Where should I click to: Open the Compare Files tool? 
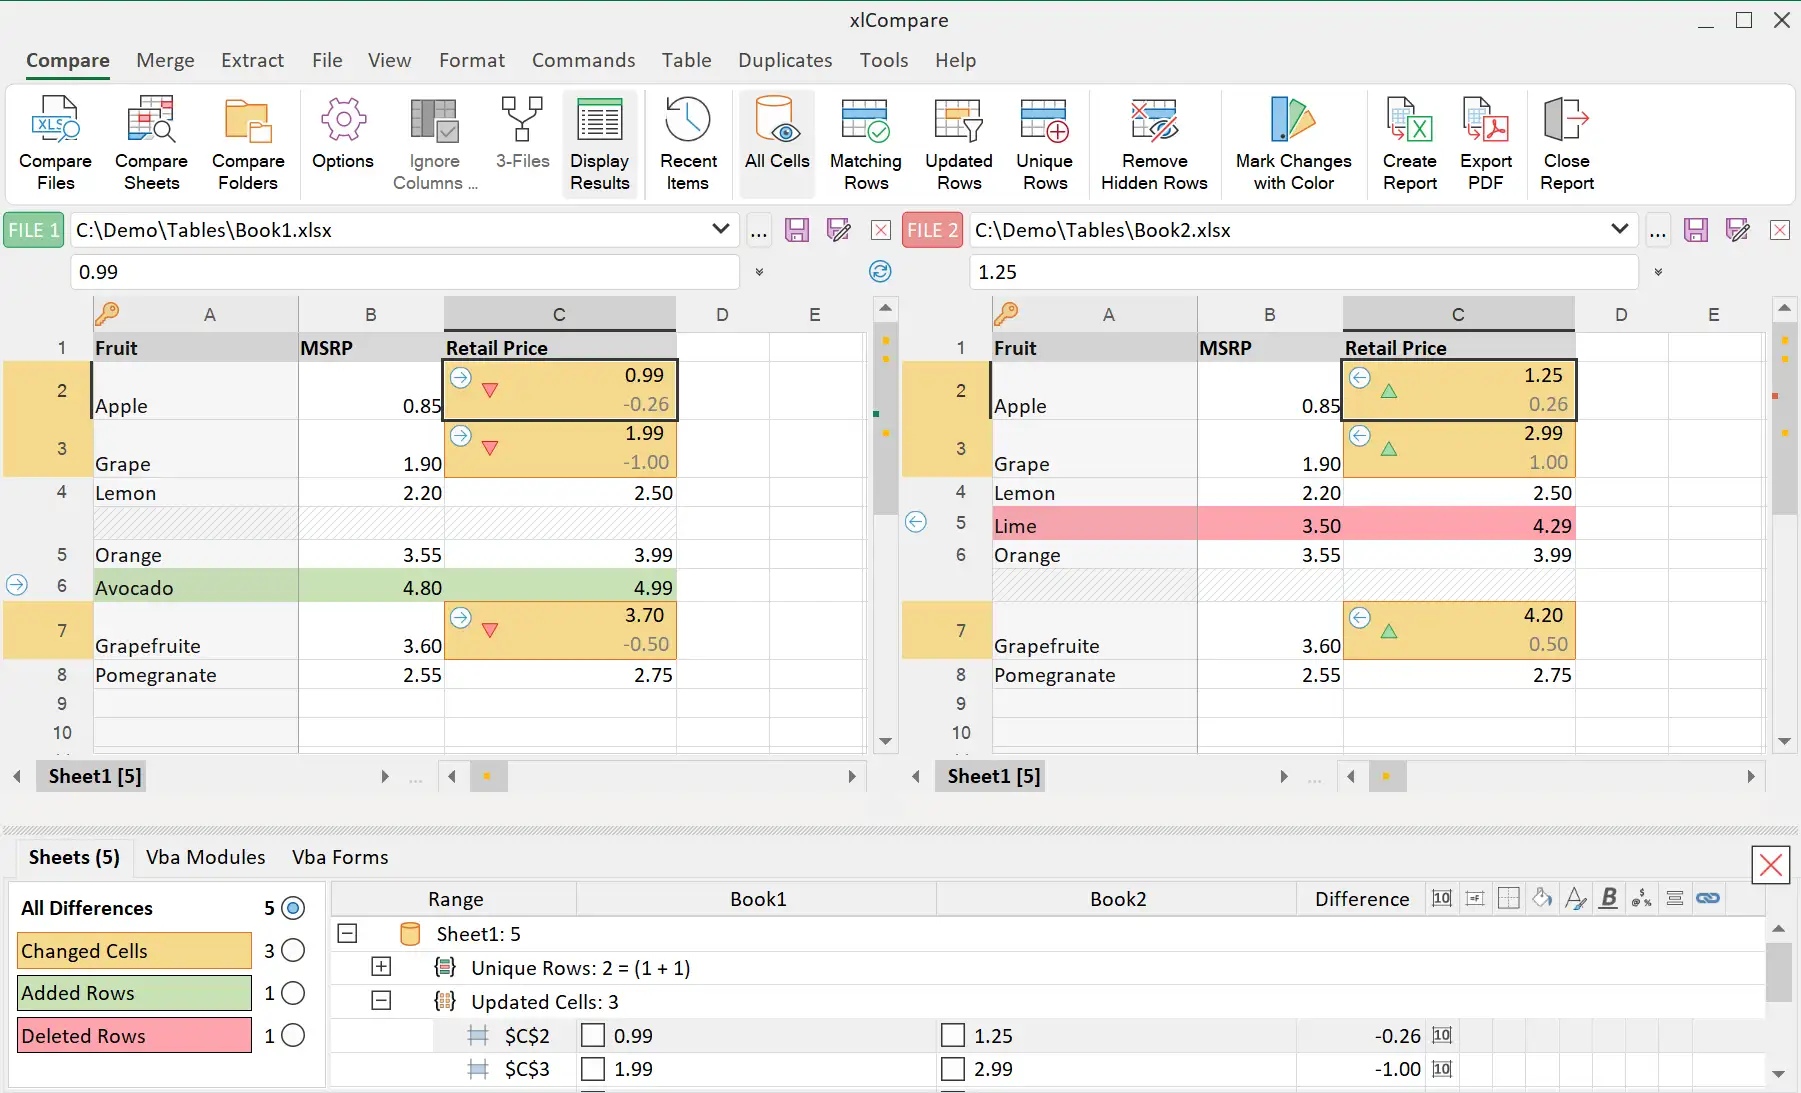55,143
